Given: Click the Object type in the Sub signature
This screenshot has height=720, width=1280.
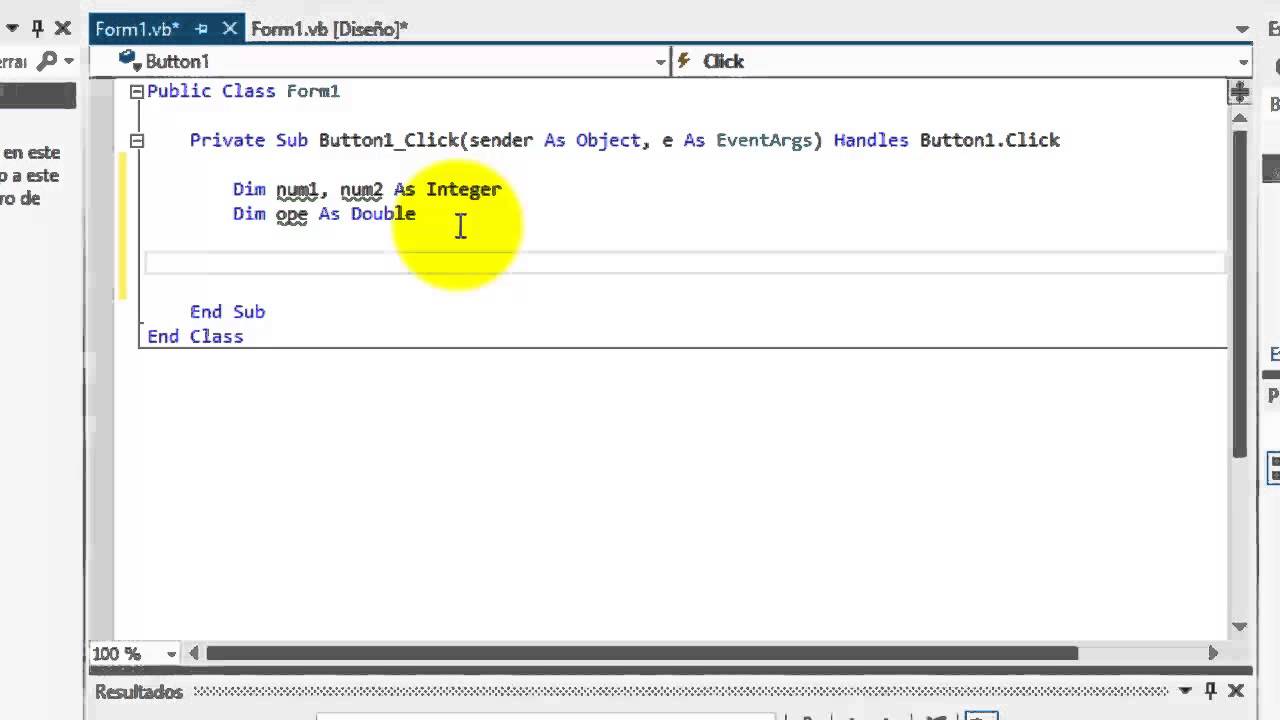Looking at the screenshot, I should [x=608, y=141].
